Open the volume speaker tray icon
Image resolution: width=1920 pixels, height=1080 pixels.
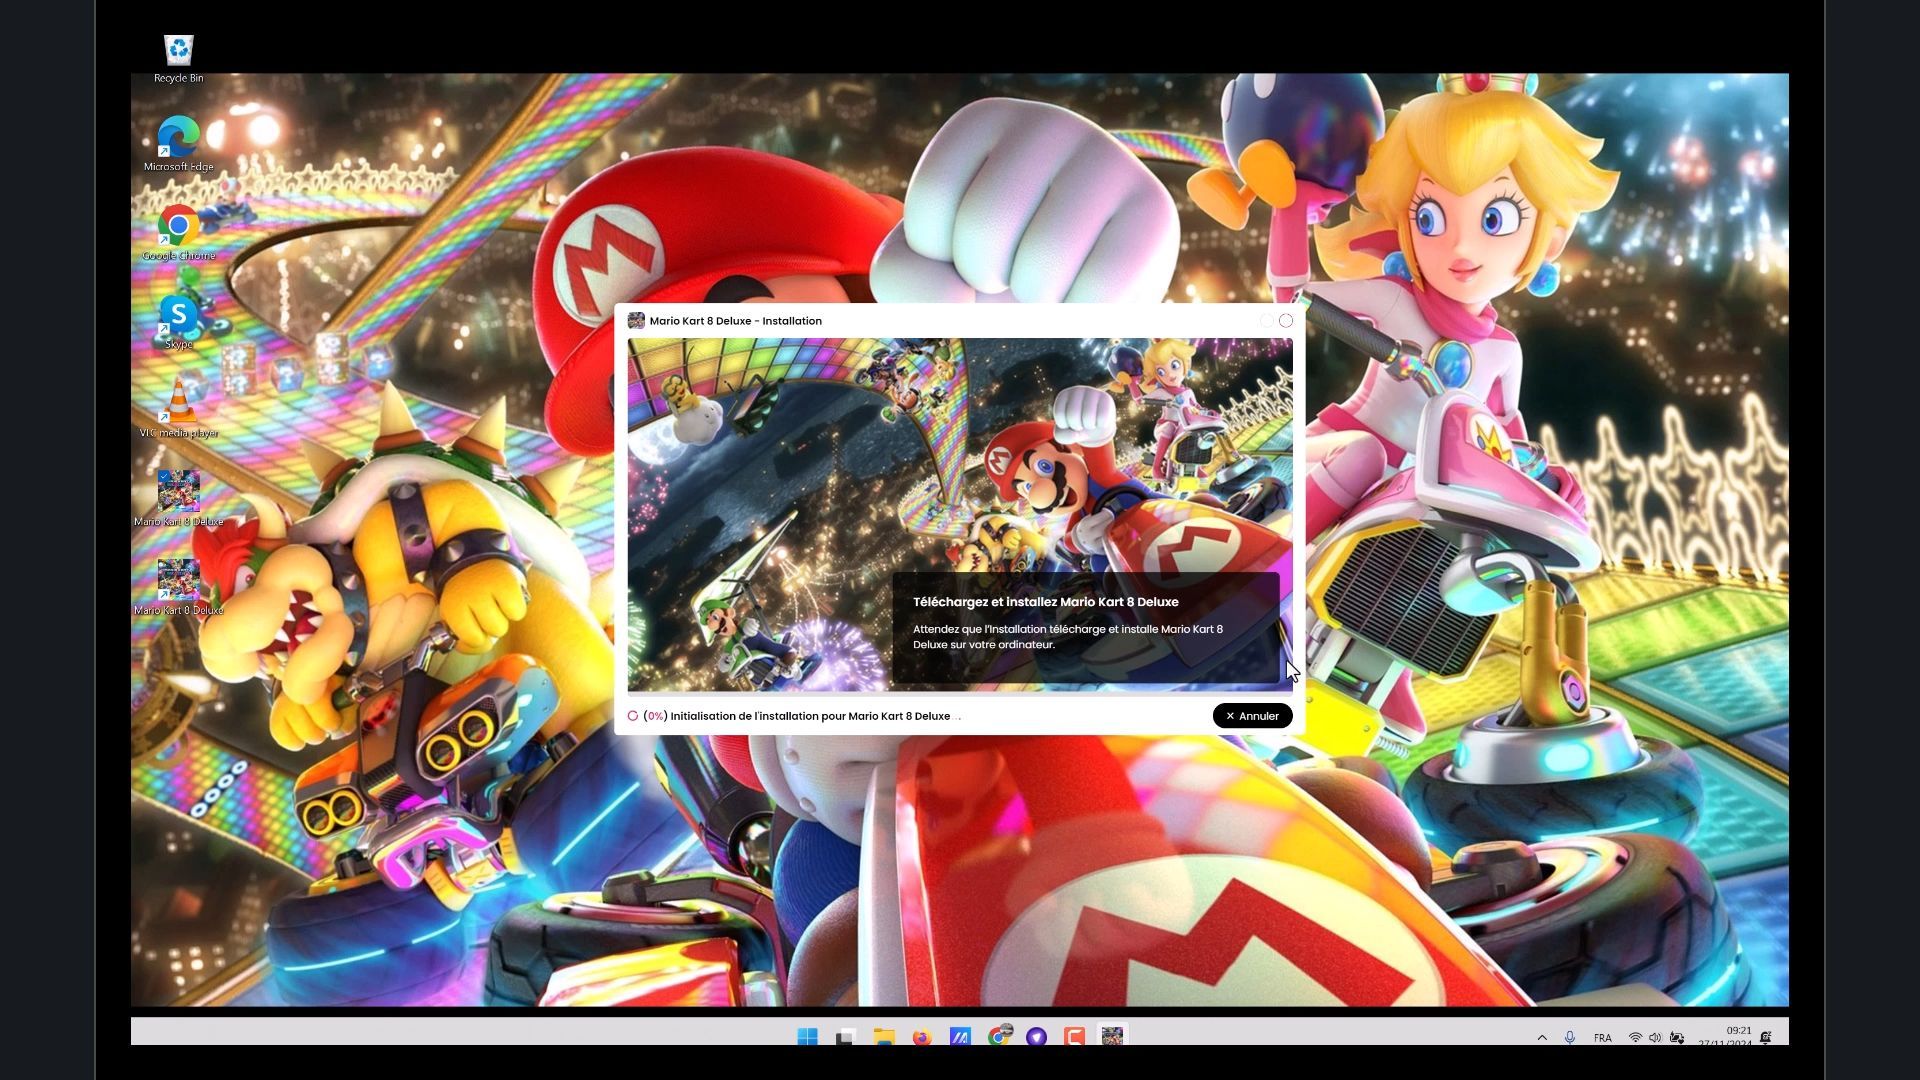1655,1038
